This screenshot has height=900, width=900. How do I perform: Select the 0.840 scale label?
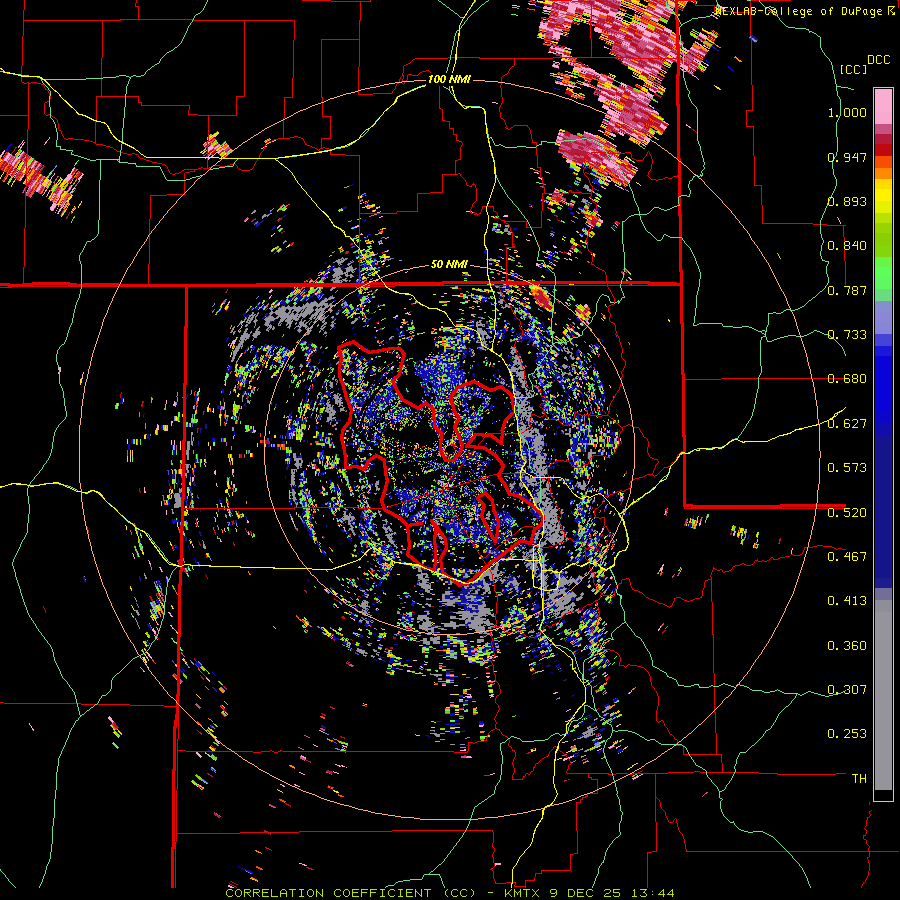847,246
